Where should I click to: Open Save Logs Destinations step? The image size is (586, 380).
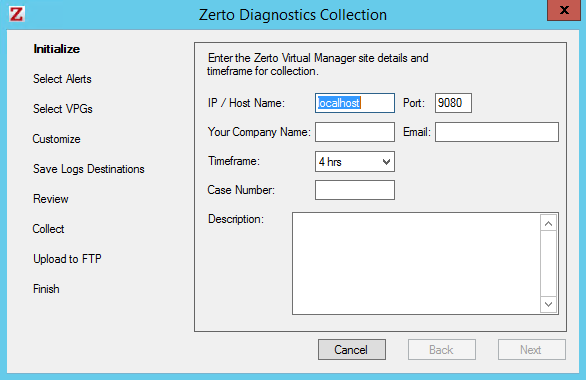(x=89, y=169)
